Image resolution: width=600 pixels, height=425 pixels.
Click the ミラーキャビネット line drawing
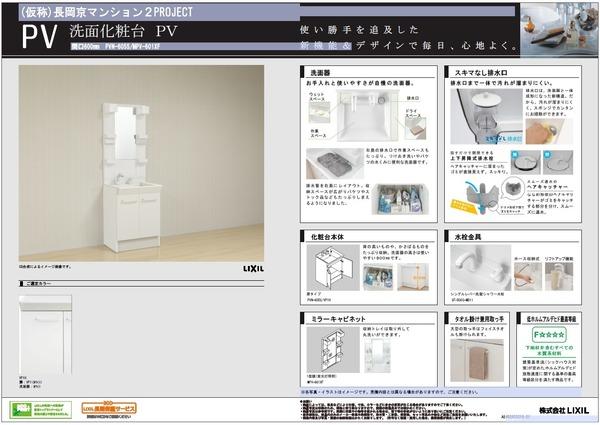[x=333, y=349]
